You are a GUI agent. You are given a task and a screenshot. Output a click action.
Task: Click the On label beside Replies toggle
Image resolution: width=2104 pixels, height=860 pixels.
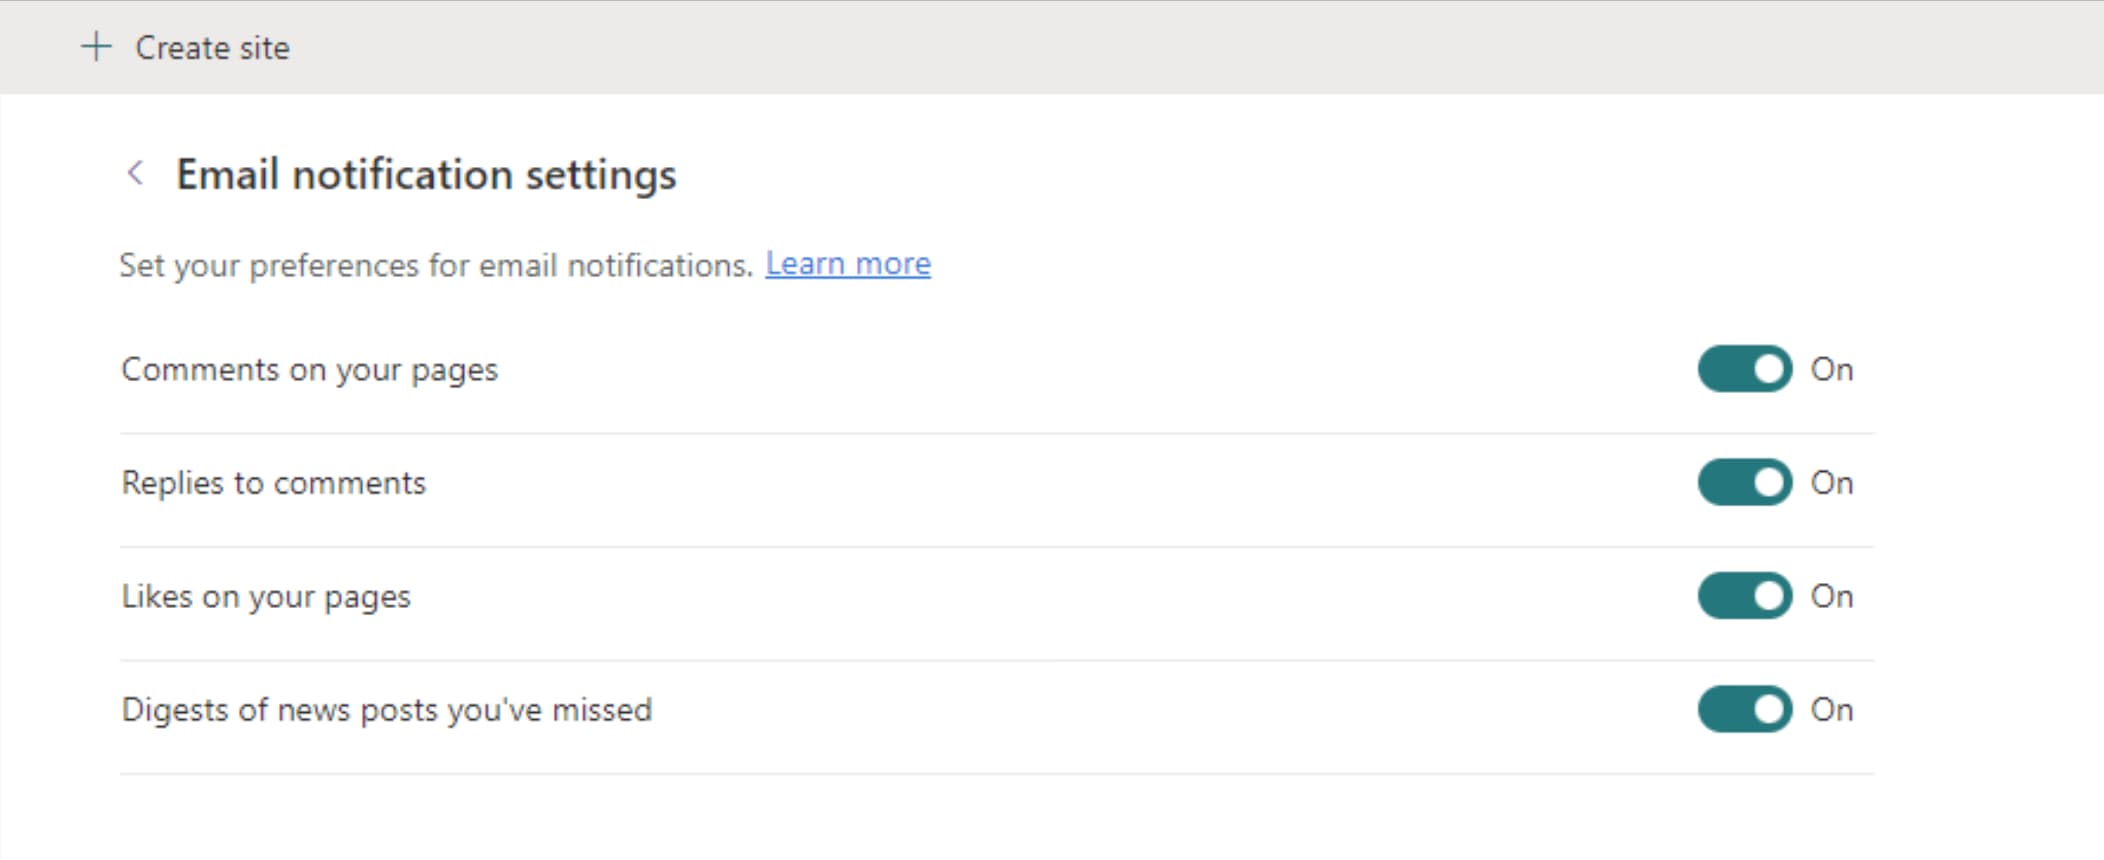click(x=1832, y=482)
